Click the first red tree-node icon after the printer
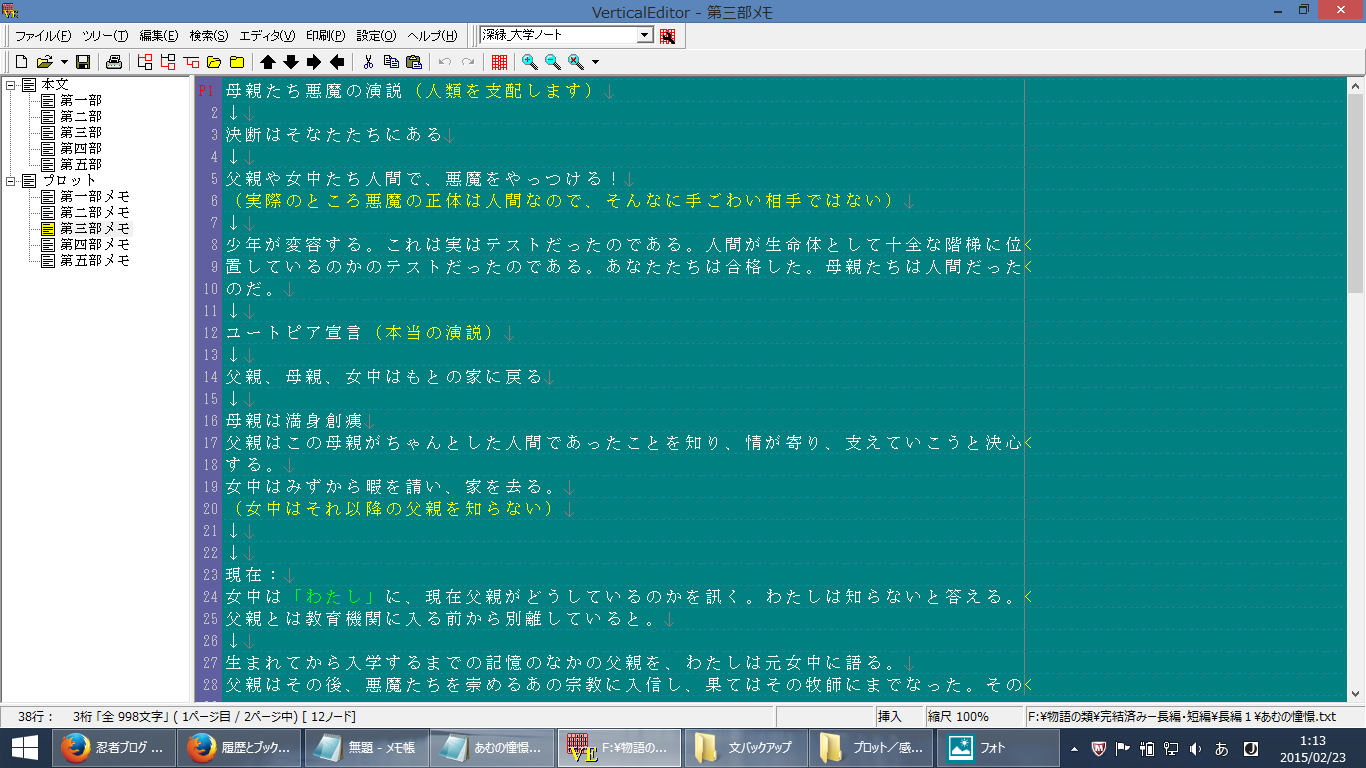This screenshot has height=768, width=1366. (145, 62)
